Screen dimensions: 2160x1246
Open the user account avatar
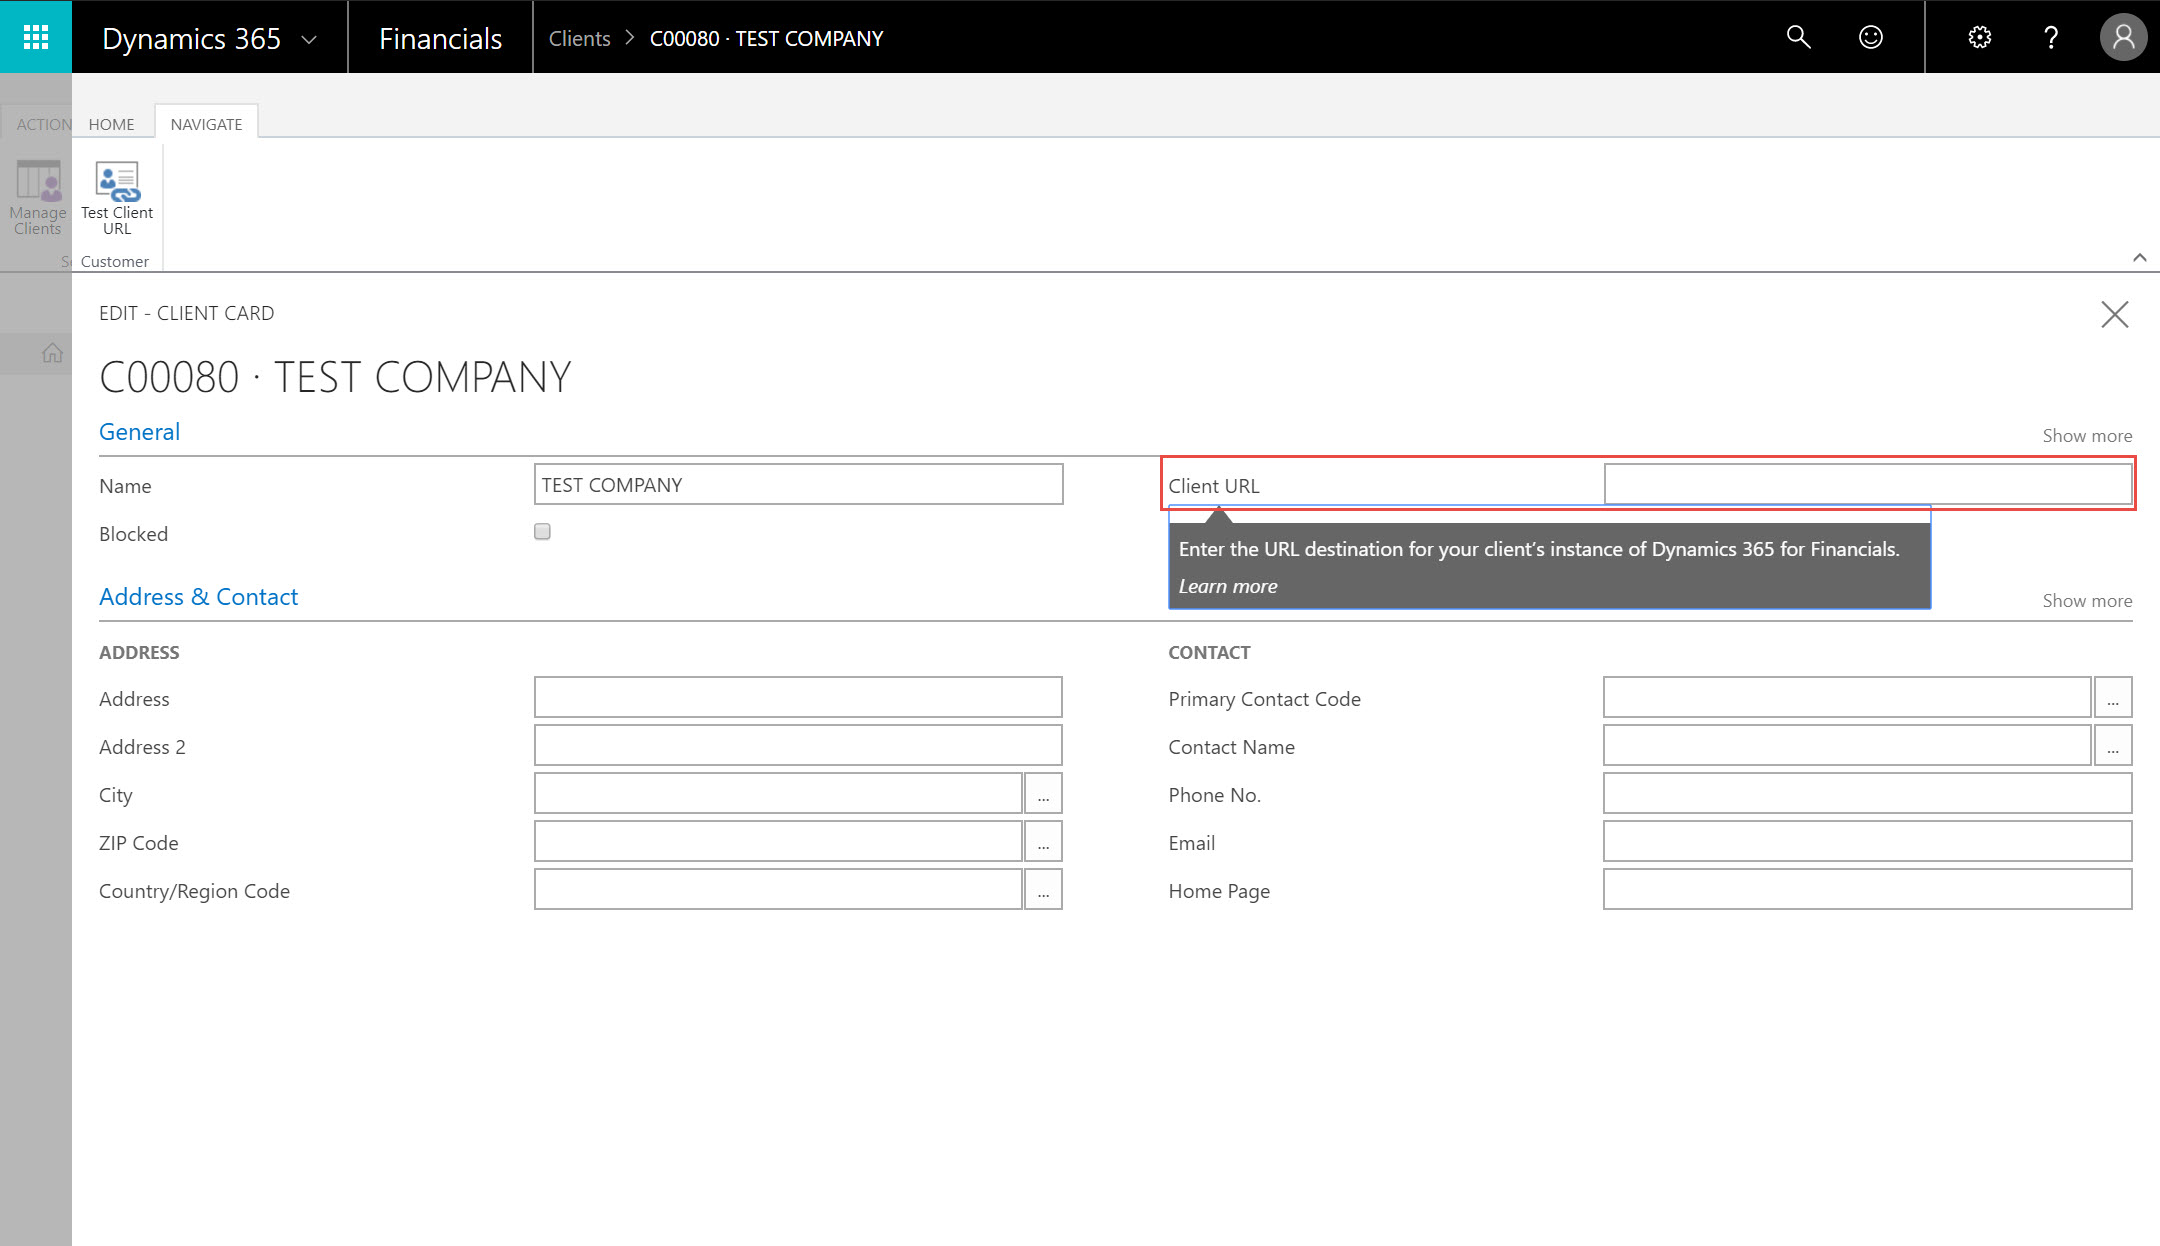(x=2123, y=37)
